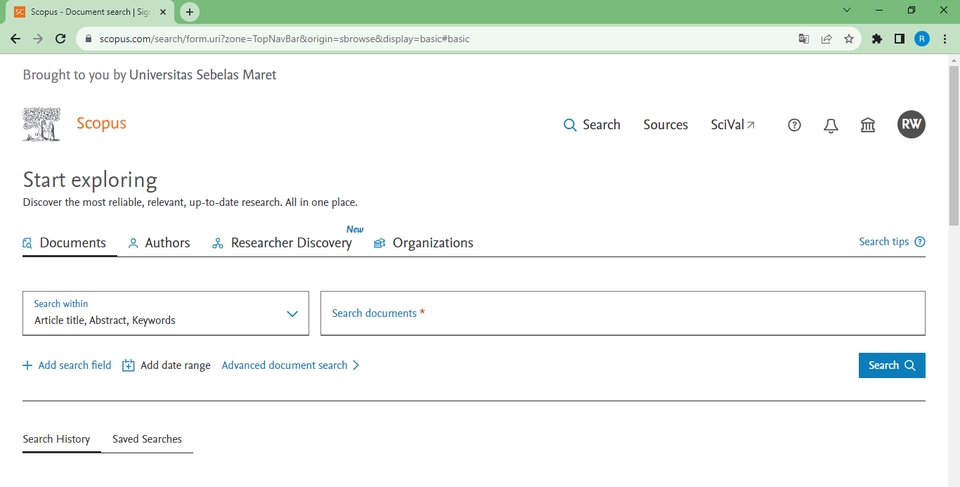Bookmark this page with the star

click(x=849, y=39)
